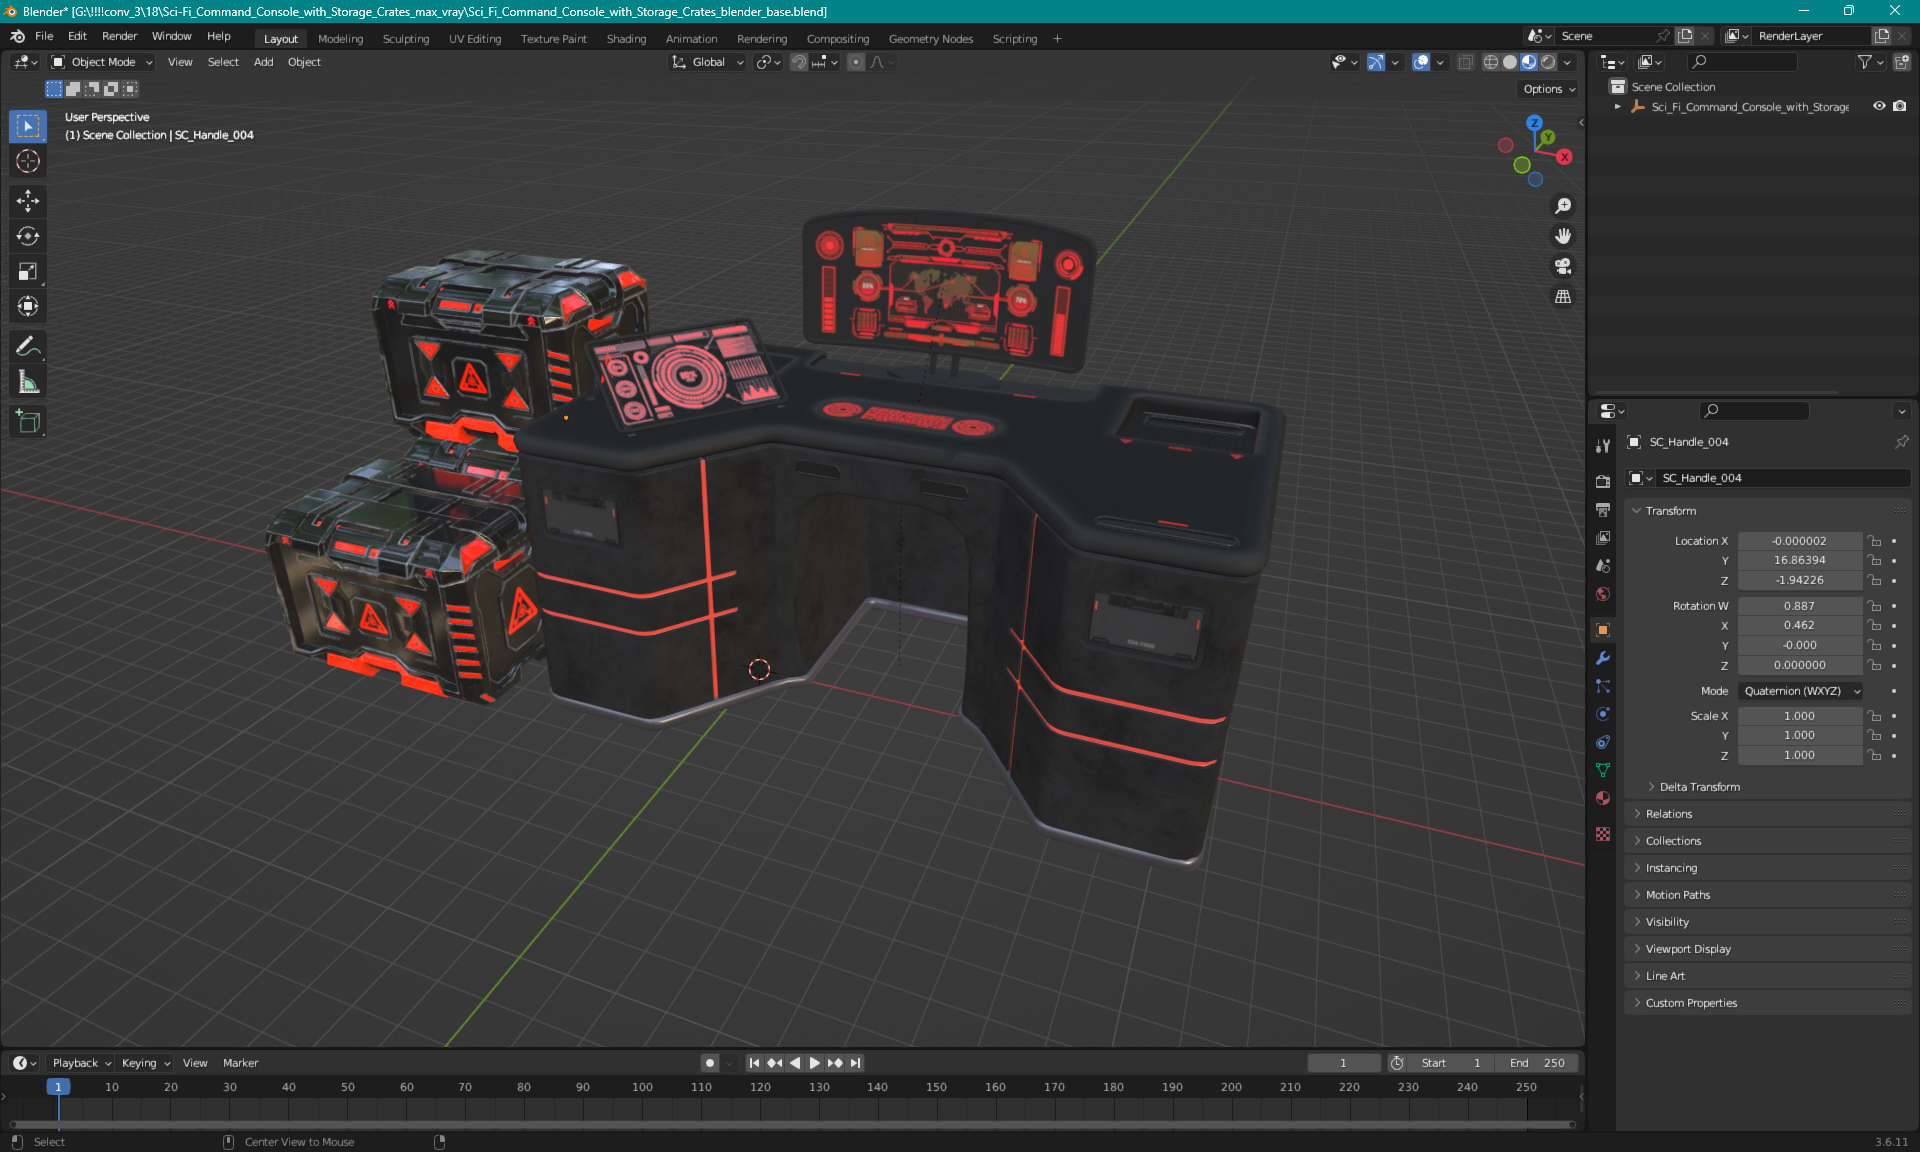Open the timeline Marker menu

[240, 1063]
